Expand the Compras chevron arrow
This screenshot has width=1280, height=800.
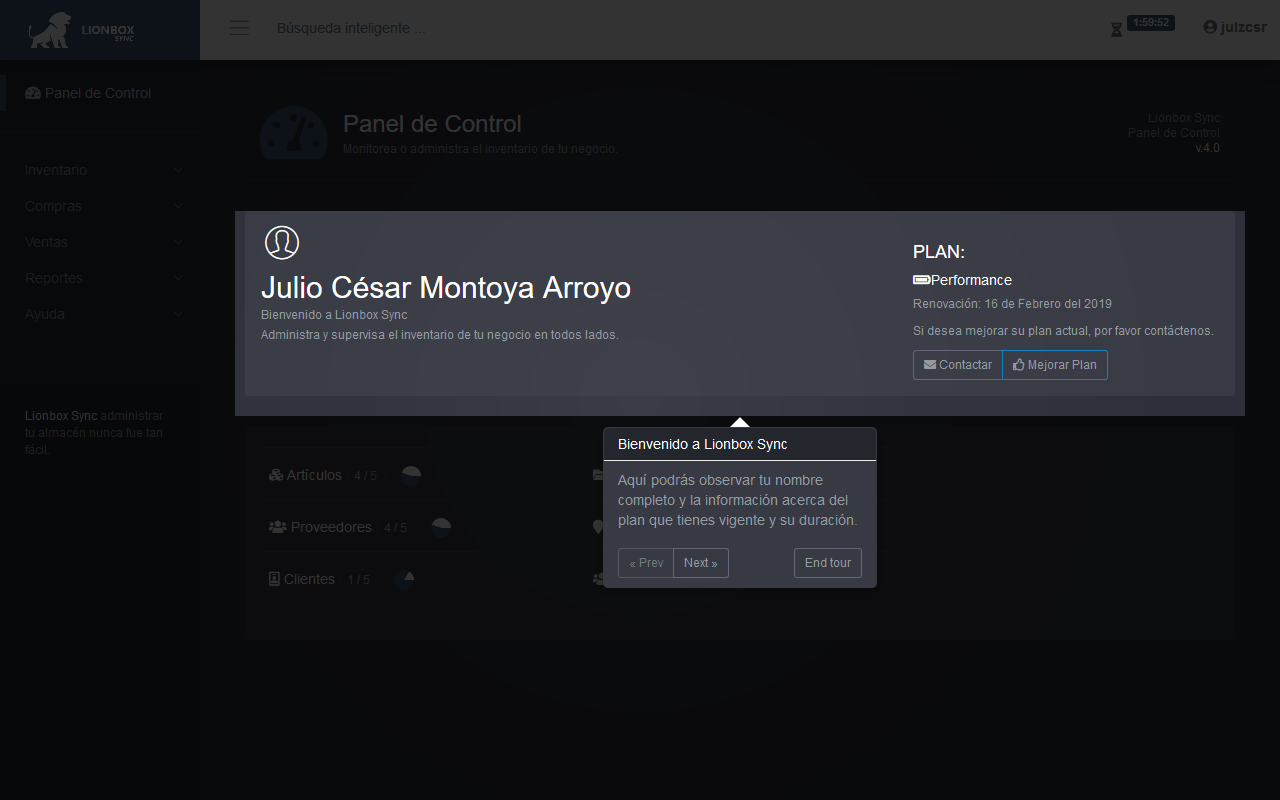pyautogui.click(x=178, y=207)
